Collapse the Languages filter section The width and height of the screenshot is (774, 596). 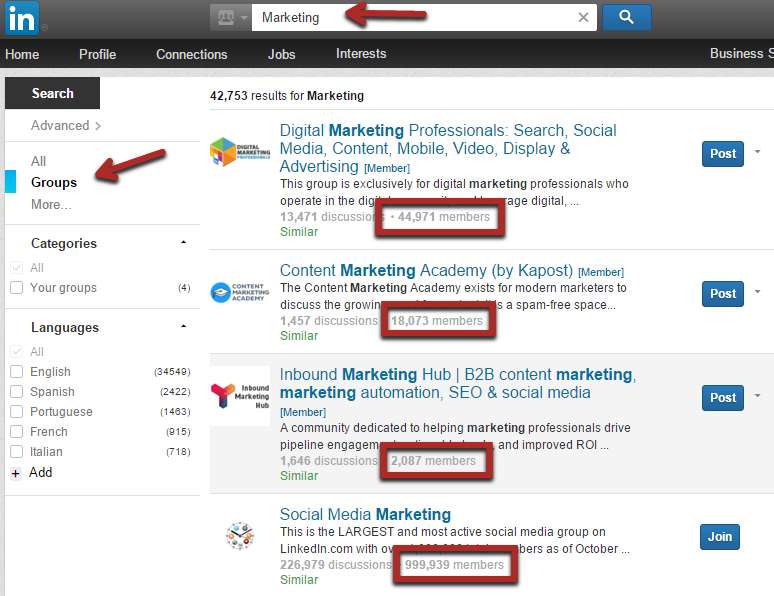point(183,327)
